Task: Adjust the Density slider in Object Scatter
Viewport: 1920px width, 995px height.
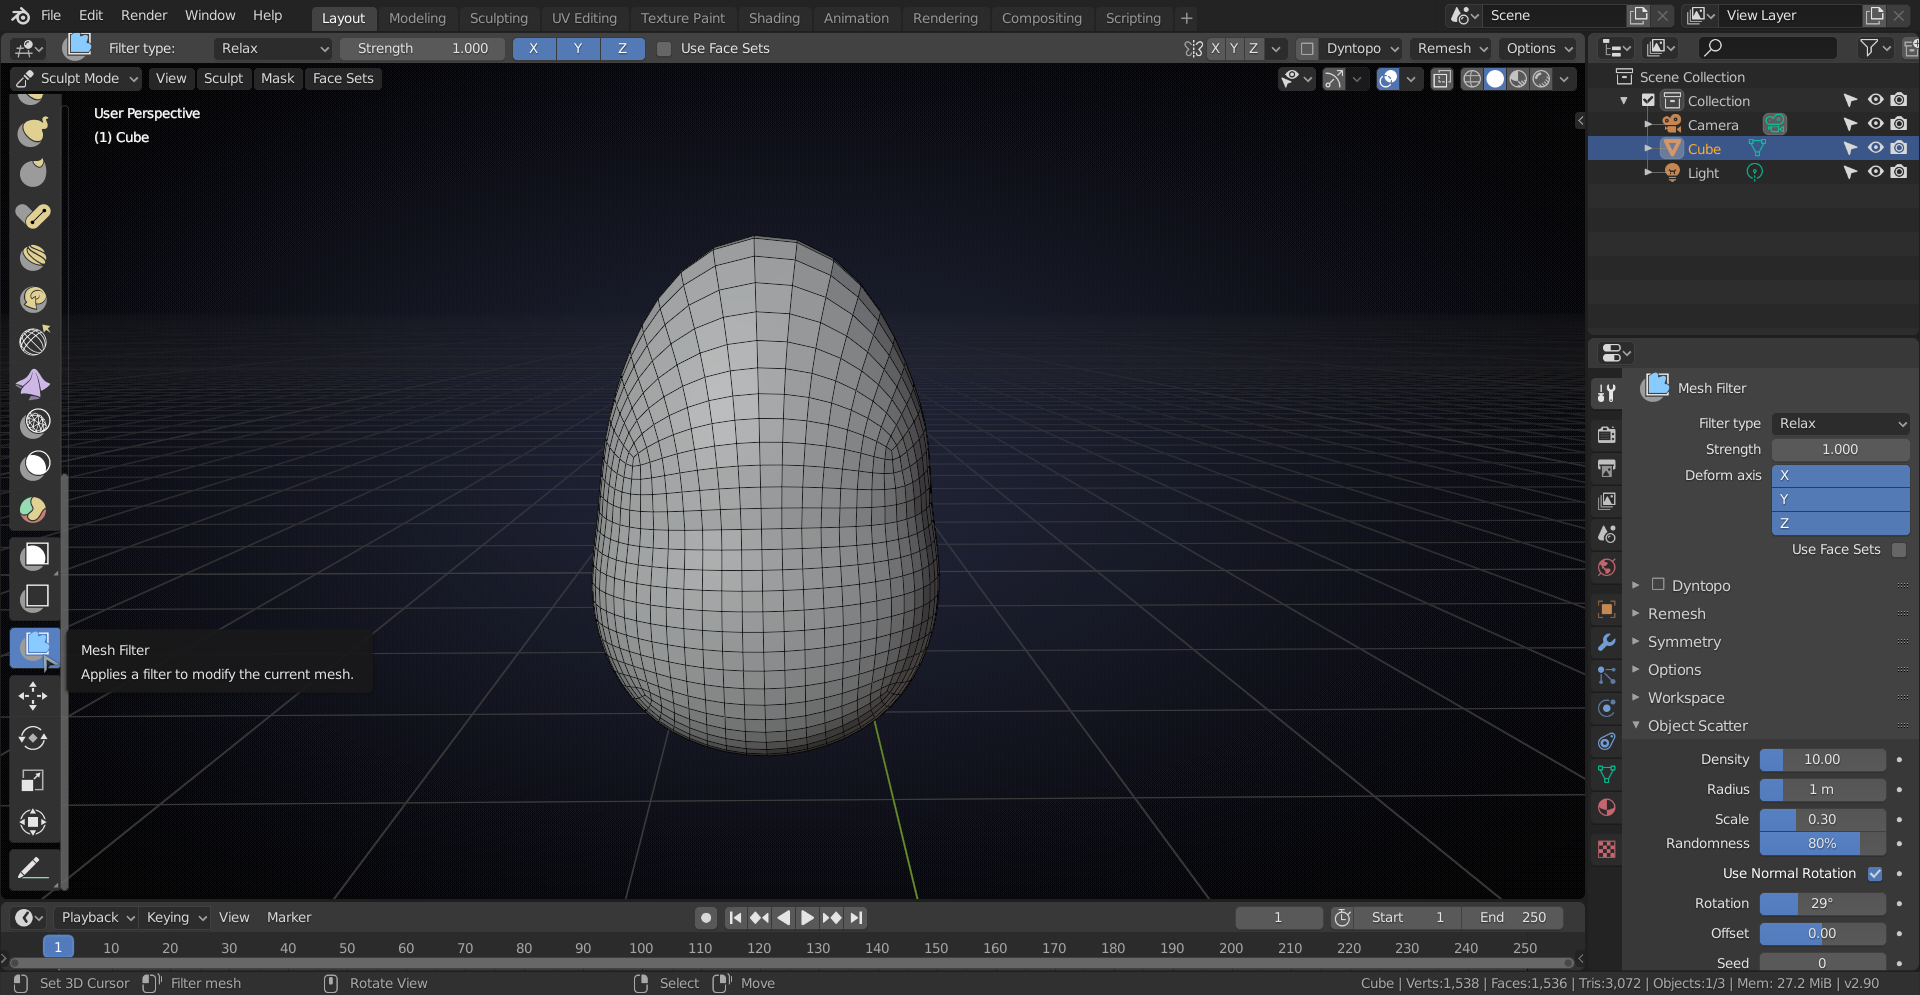Action: (1821, 760)
